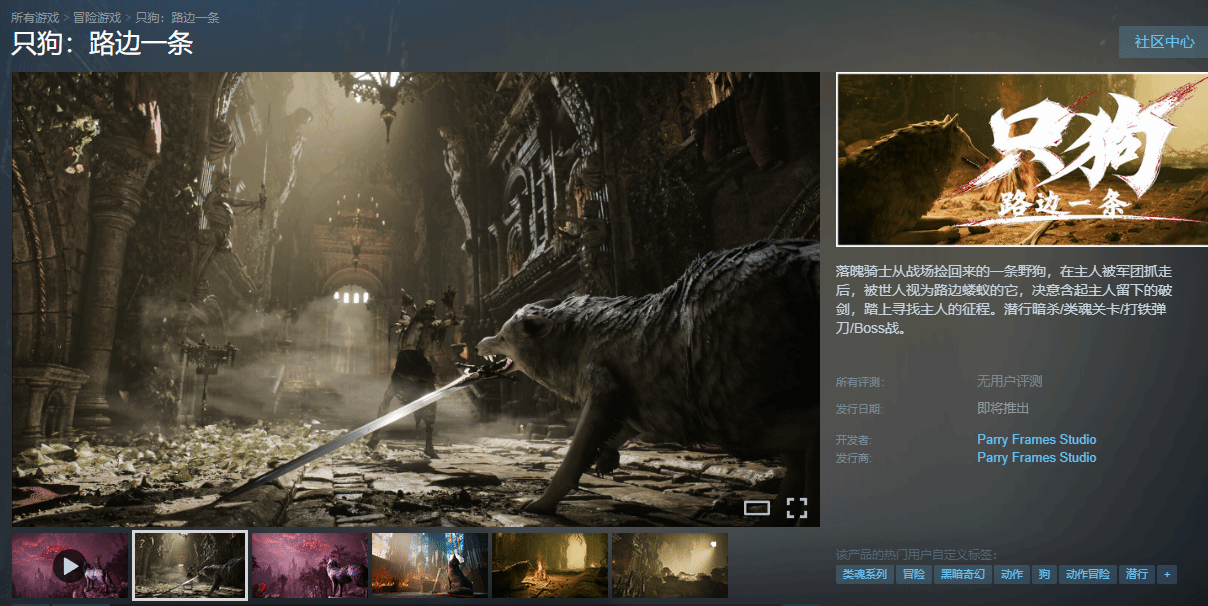
Task: Select the 类魂系列 tag
Action: pyautogui.click(x=864, y=574)
